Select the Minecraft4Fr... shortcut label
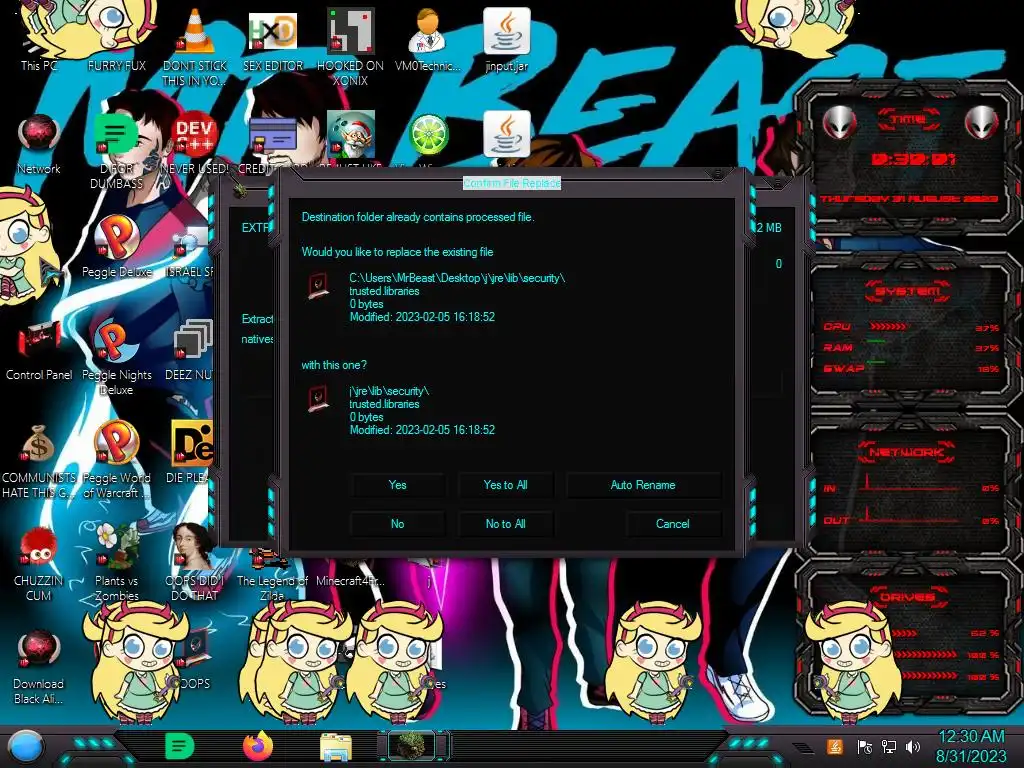1024x768 pixels. 350,581
